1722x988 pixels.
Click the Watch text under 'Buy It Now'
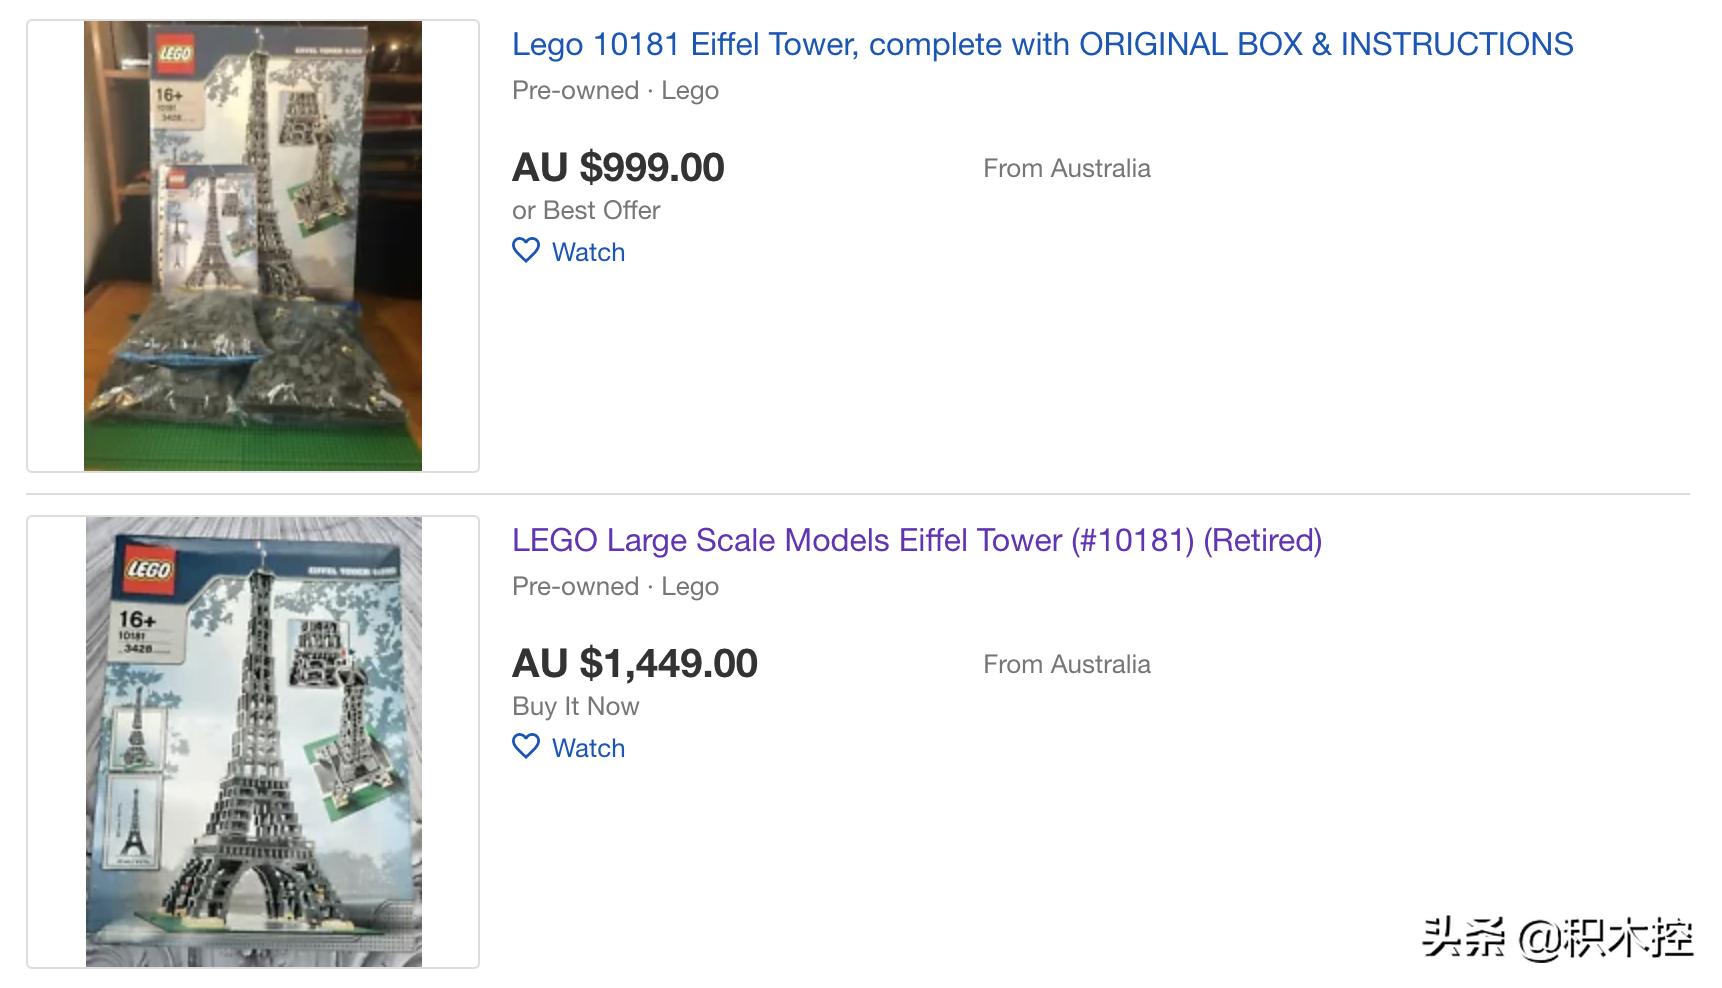coord(588,748)
